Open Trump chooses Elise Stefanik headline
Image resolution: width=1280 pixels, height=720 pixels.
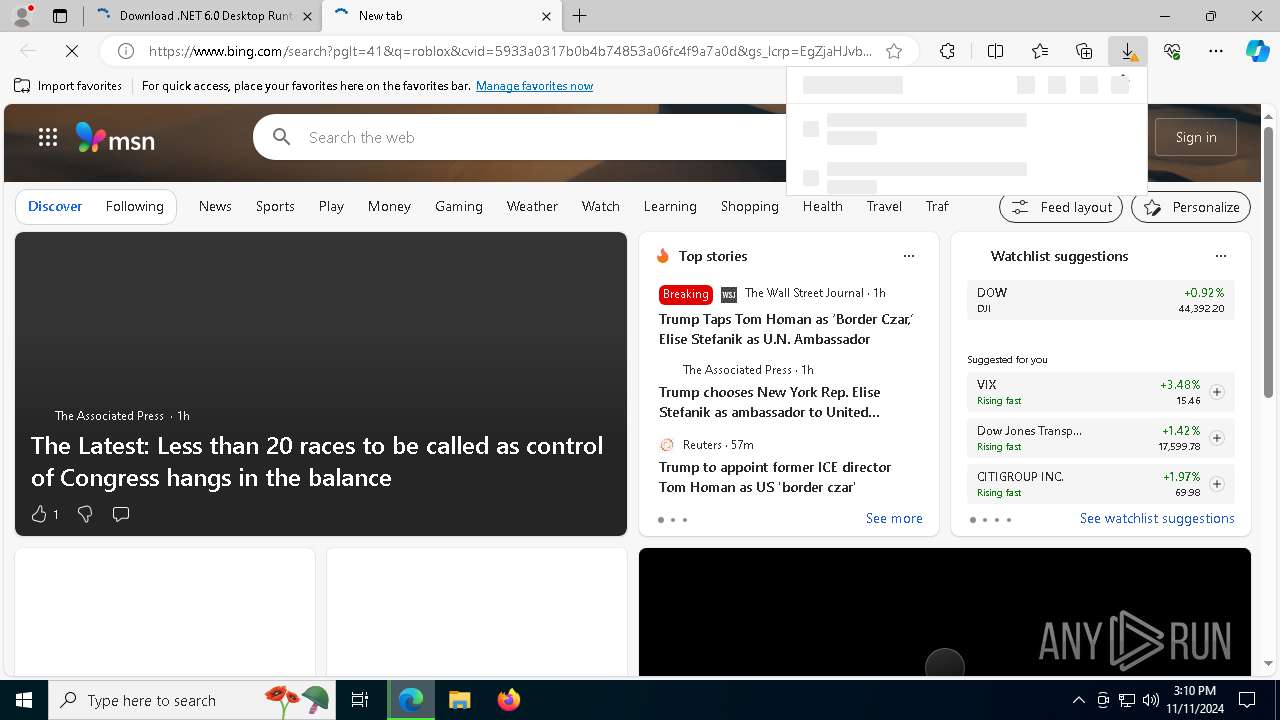(x=770, y=402)
